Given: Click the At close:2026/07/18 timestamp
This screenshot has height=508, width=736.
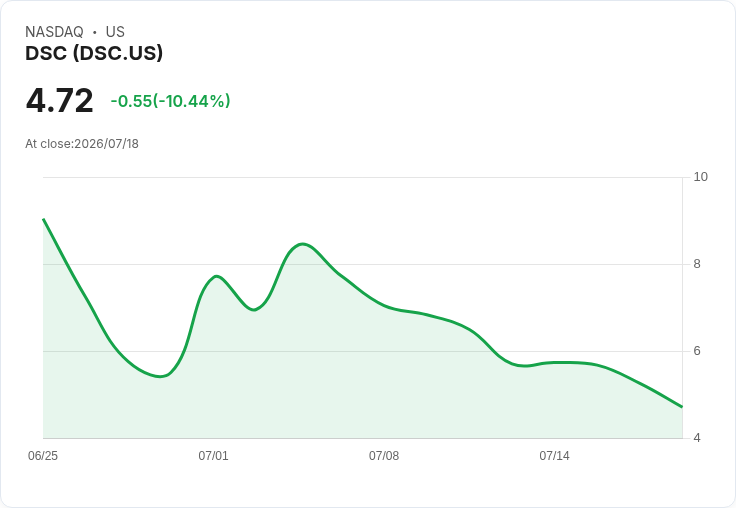Looking at the screenshot, I should coord(82,144).
